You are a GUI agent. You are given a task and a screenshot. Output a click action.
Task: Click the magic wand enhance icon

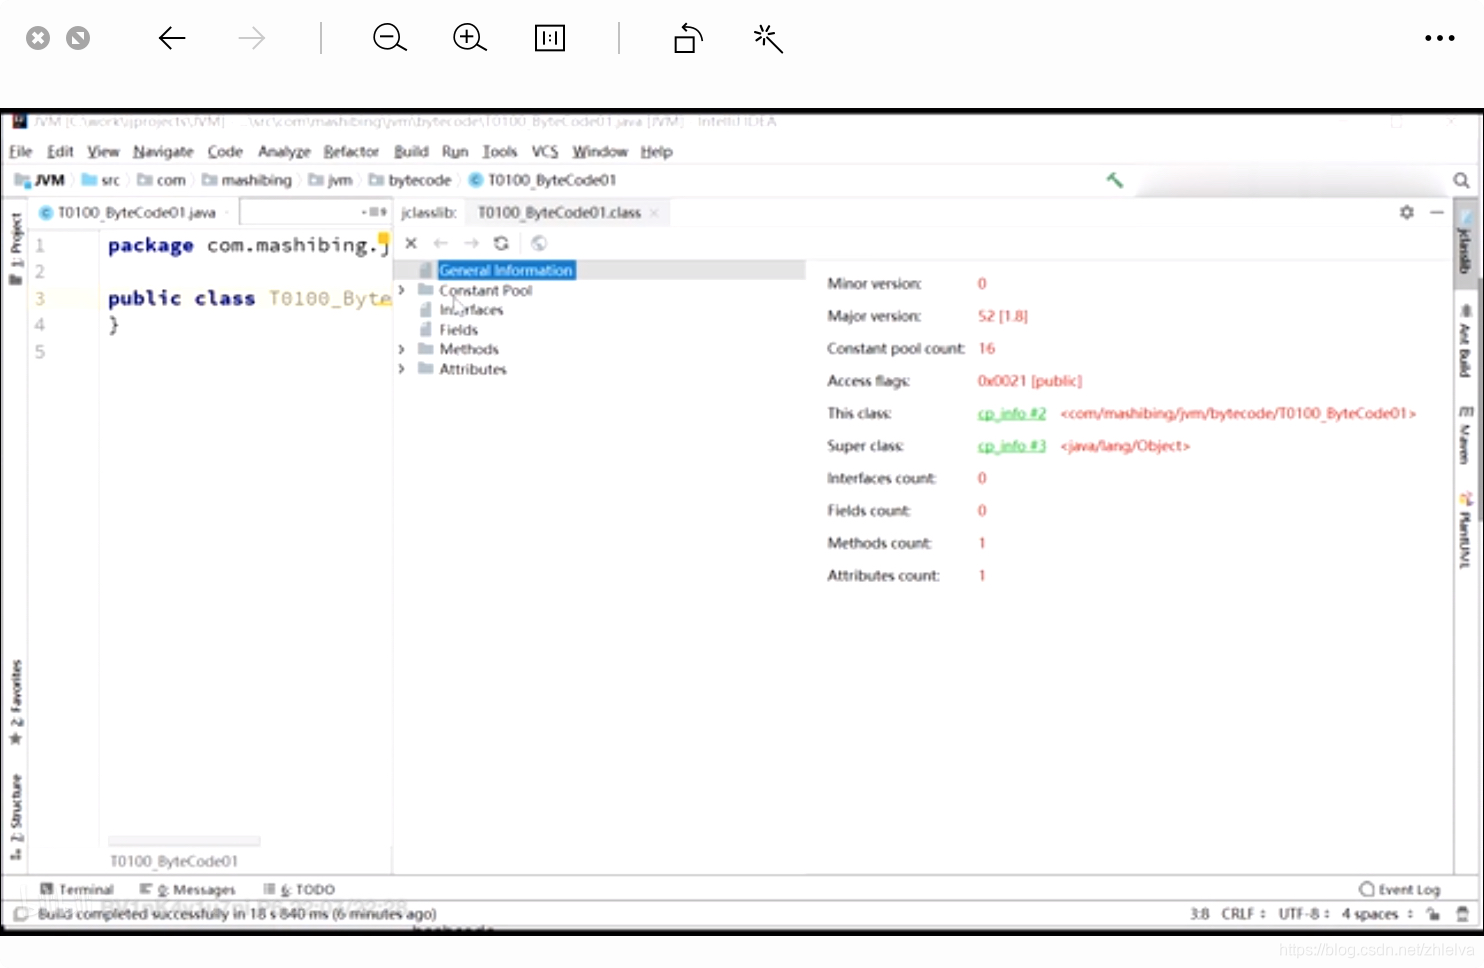pyautogui.click(x=768, y=38)
